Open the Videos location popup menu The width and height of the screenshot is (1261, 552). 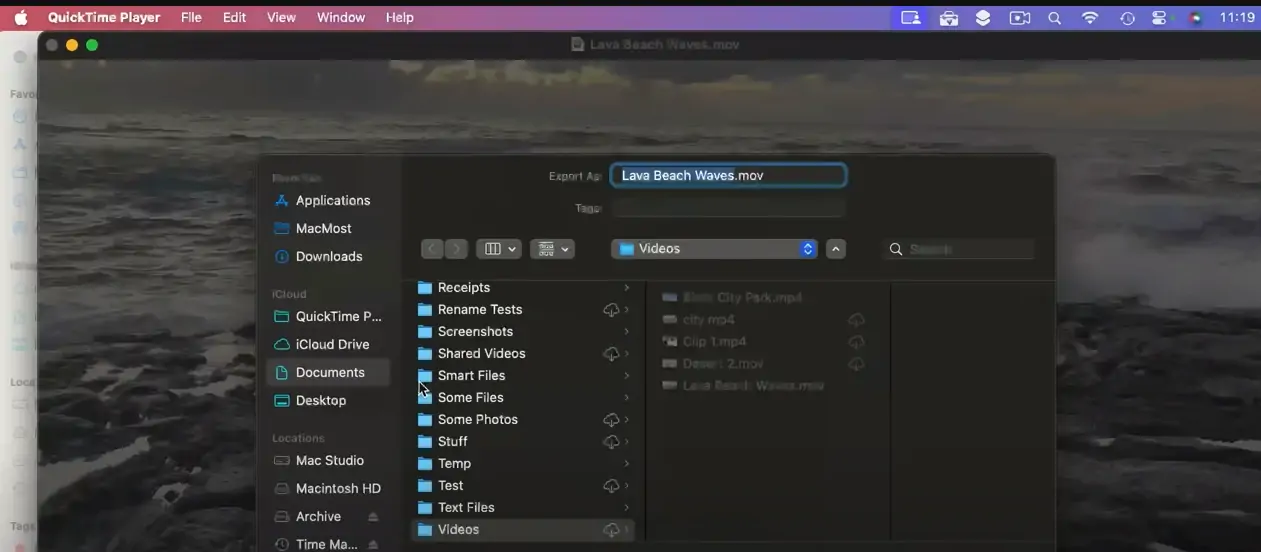(714, 249)
